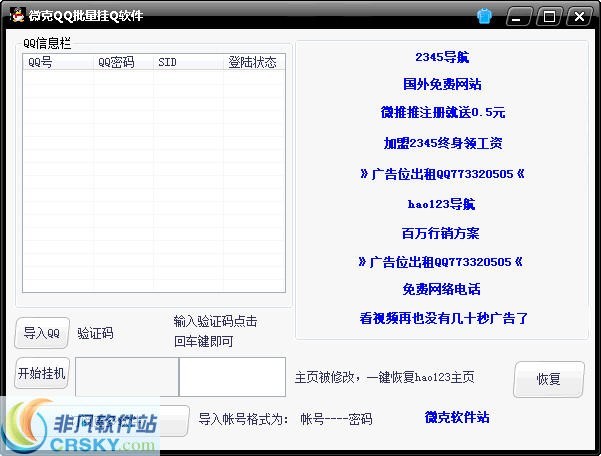Maximize the window
Screen dimensions: 601x456
click(549, 16)
